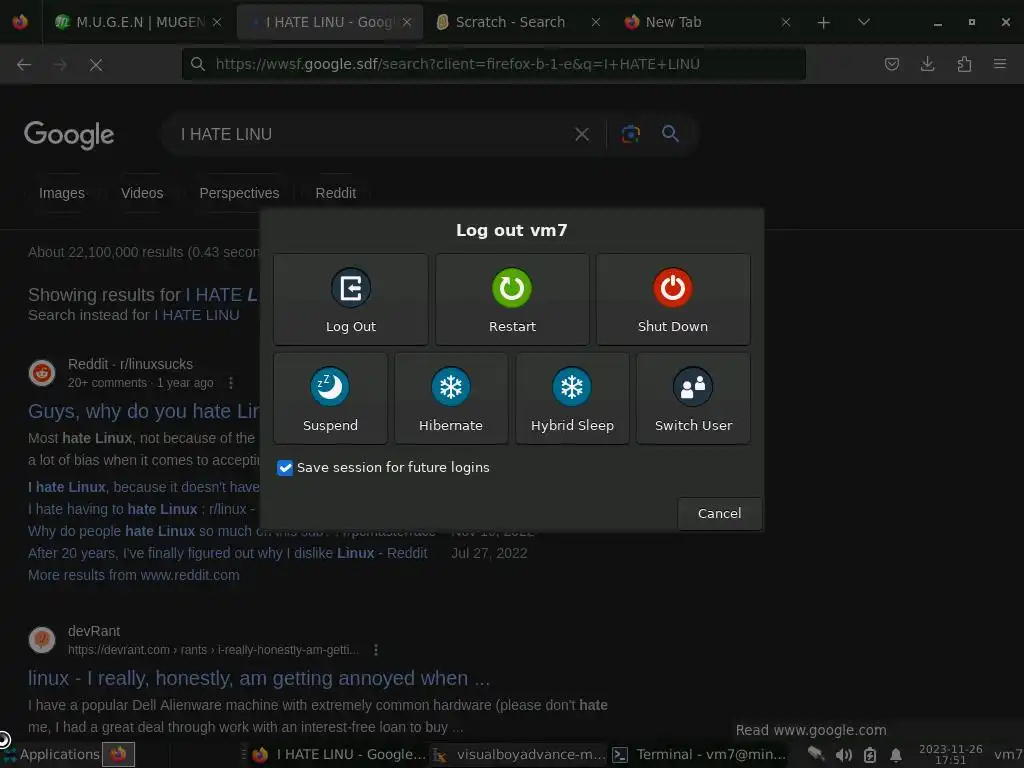1024x768 pixels.
Task: Open the Firefox downloads panel
Action: [x=927, y=64]
